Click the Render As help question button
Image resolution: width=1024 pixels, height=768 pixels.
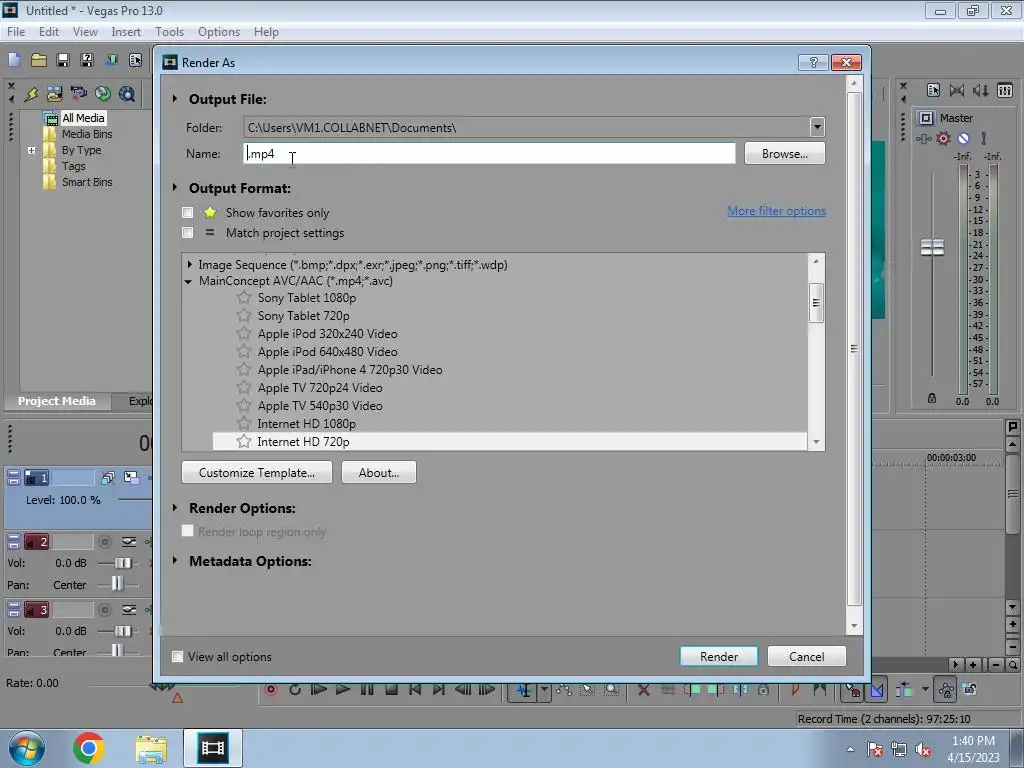[x=813, y=62]
